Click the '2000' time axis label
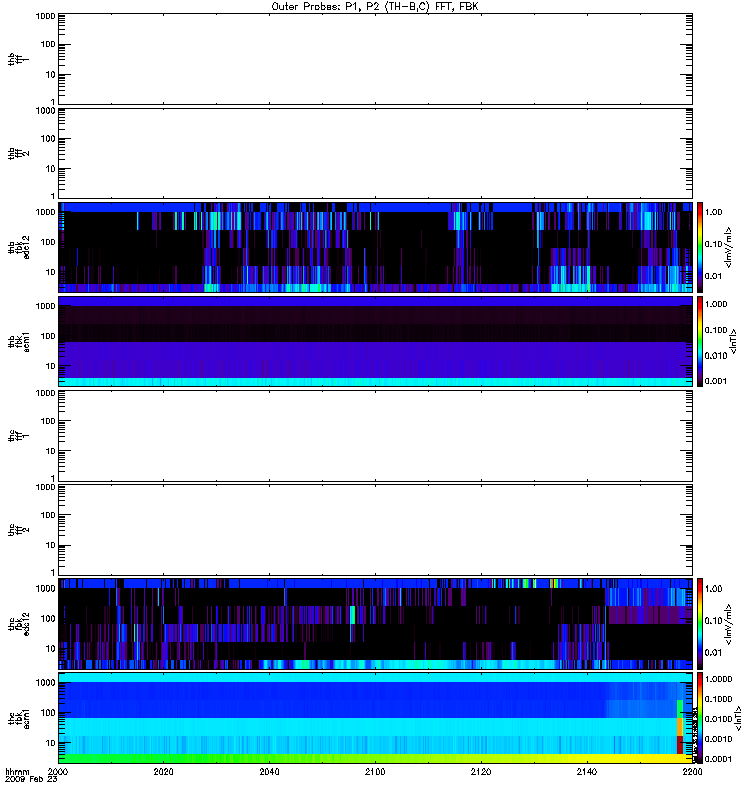The image size is (750, 800). 58,771
